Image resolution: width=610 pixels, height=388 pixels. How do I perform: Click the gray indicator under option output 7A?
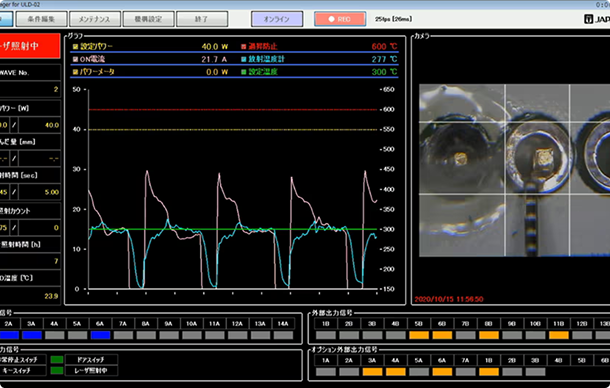tap(466, 372)
